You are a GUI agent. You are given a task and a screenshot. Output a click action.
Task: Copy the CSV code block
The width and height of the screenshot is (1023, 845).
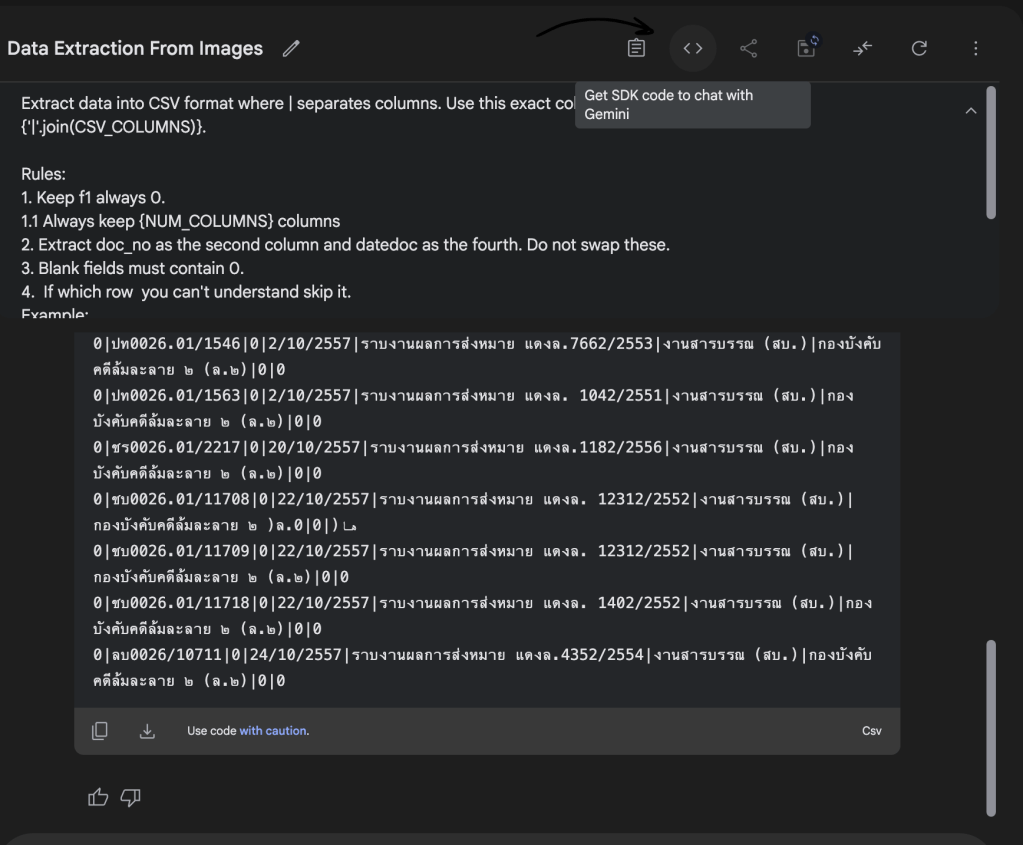point(100,731)
